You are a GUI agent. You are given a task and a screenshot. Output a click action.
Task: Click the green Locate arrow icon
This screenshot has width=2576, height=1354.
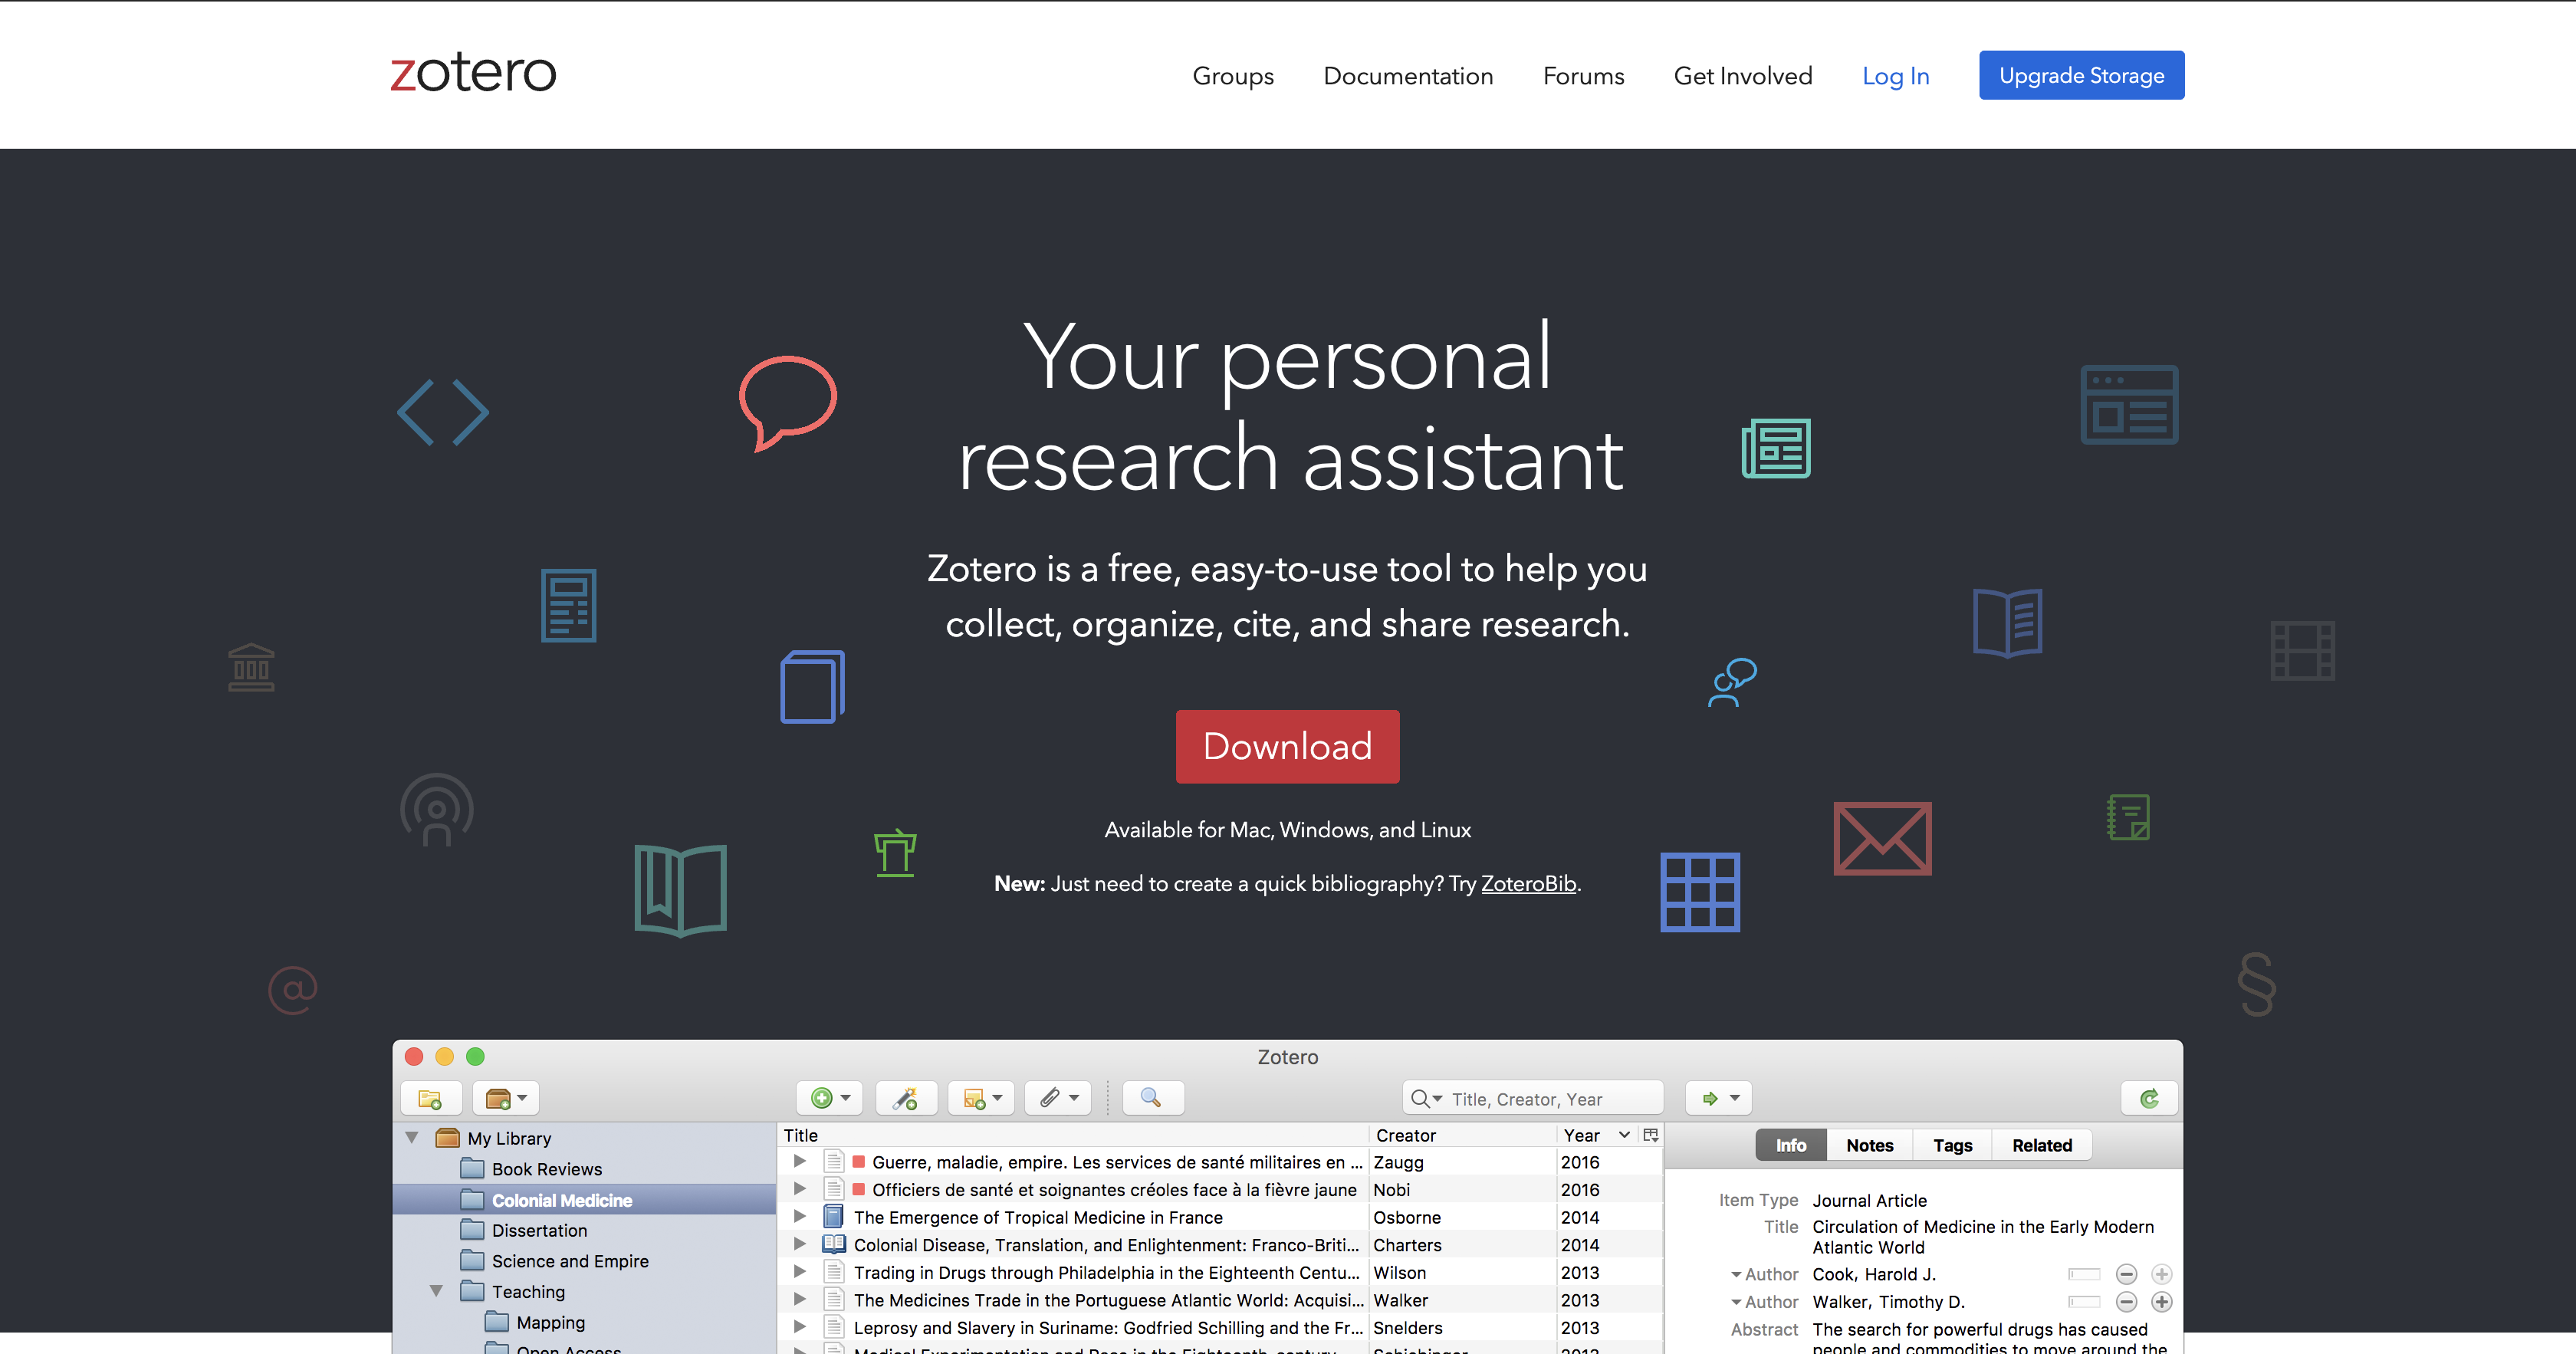(x=1710, y=1098)
